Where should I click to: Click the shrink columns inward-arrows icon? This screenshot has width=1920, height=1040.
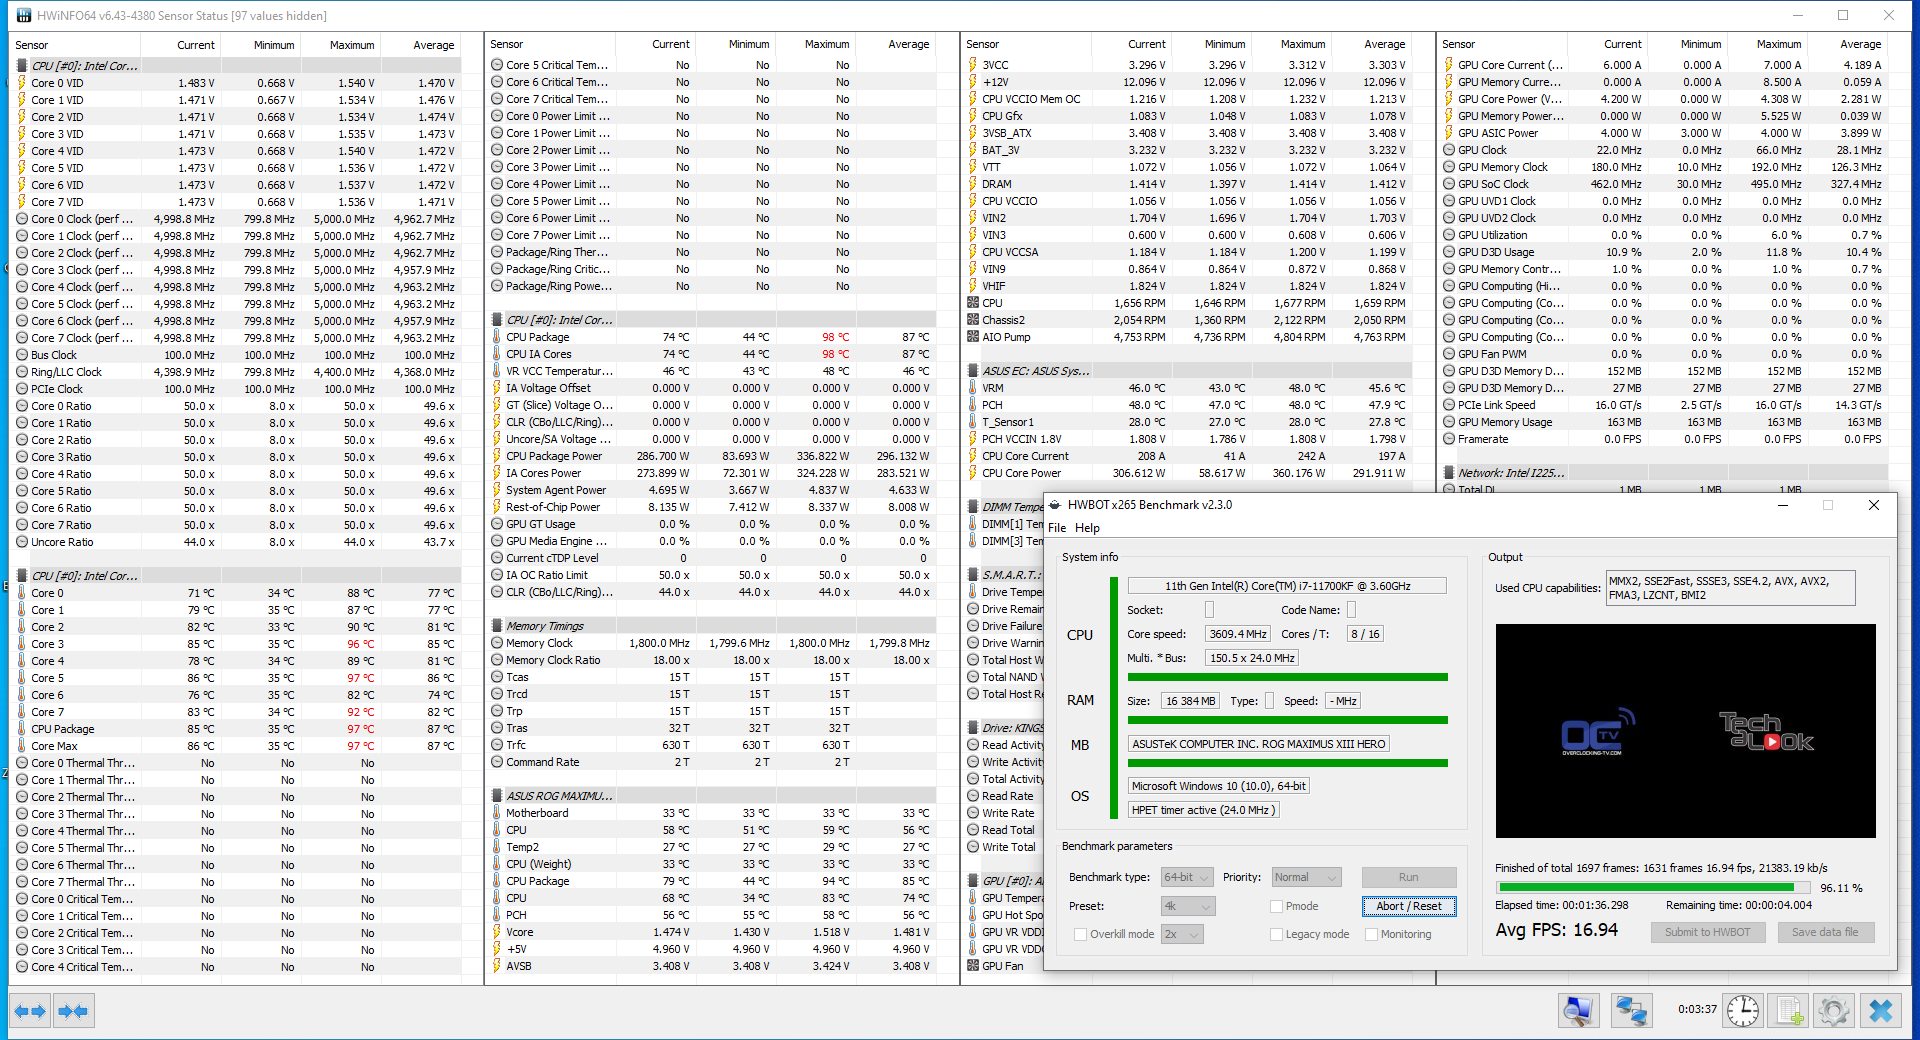(x=73, y=1011)
